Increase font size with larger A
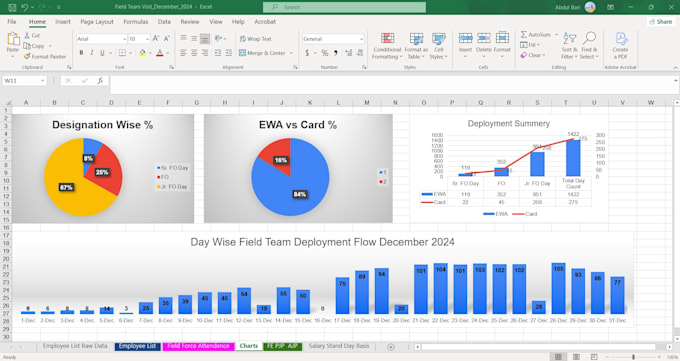Viewport: 680px width, 361px height. [156, 39]
